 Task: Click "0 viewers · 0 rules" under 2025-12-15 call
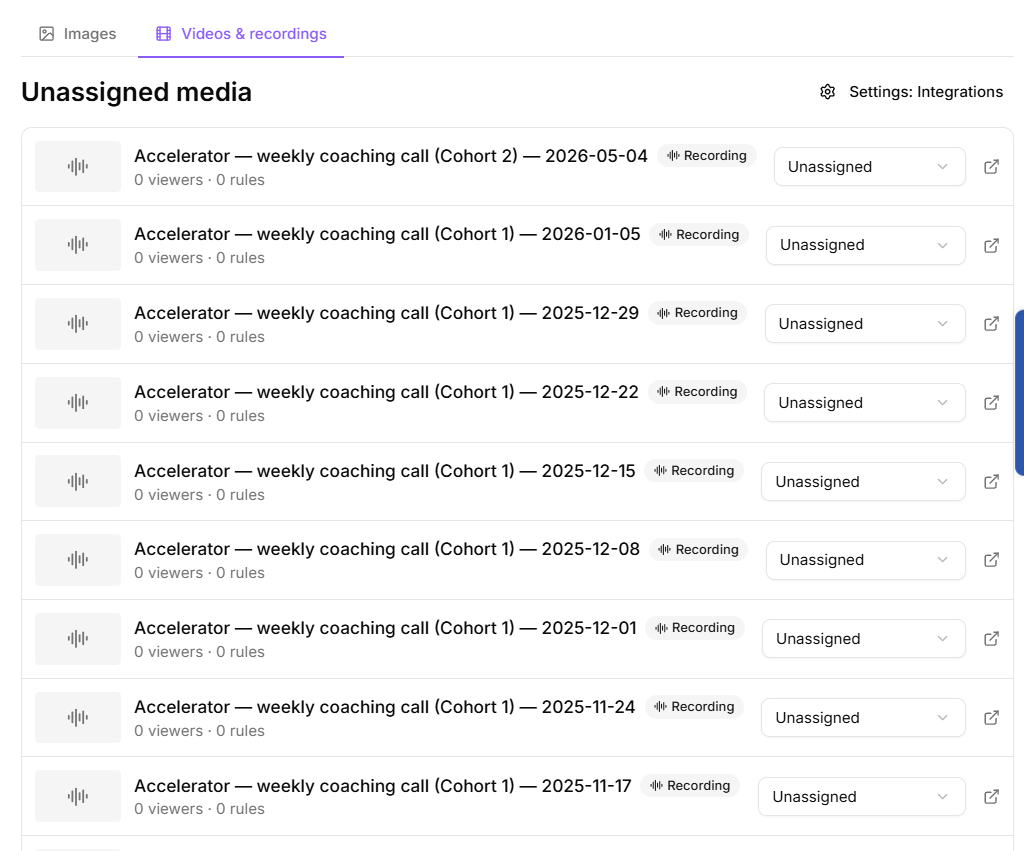point(199,495)
